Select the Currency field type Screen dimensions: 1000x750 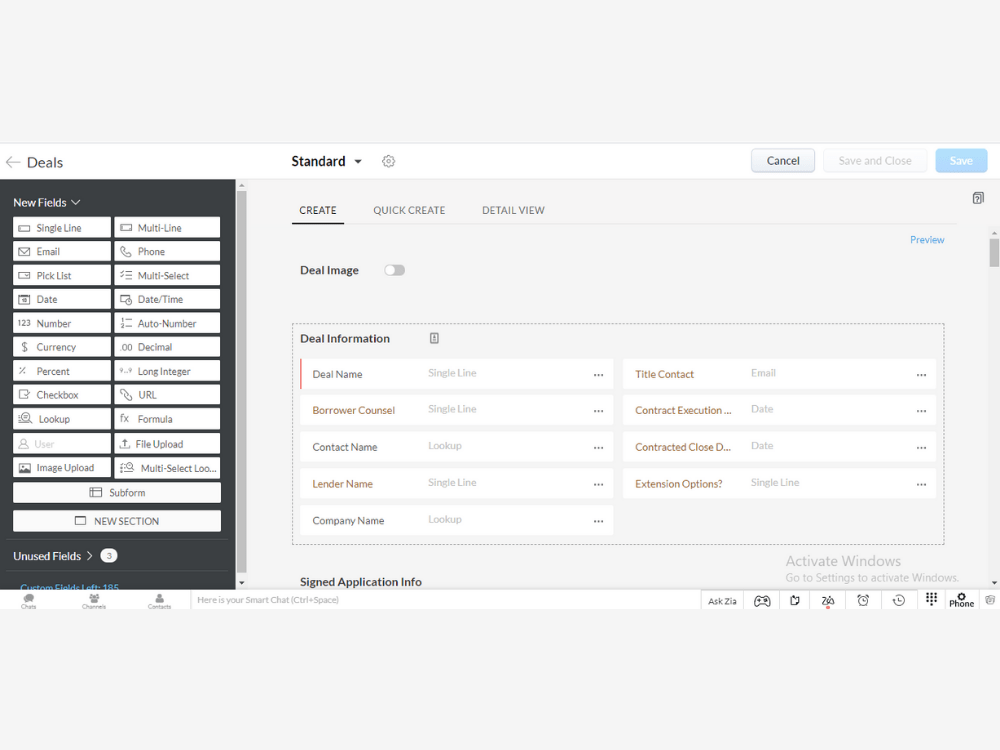click(x=62, y=347)
